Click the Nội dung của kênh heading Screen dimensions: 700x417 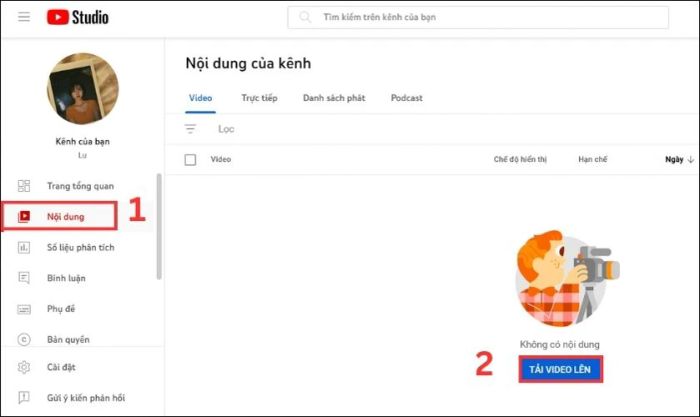(248, 63)
